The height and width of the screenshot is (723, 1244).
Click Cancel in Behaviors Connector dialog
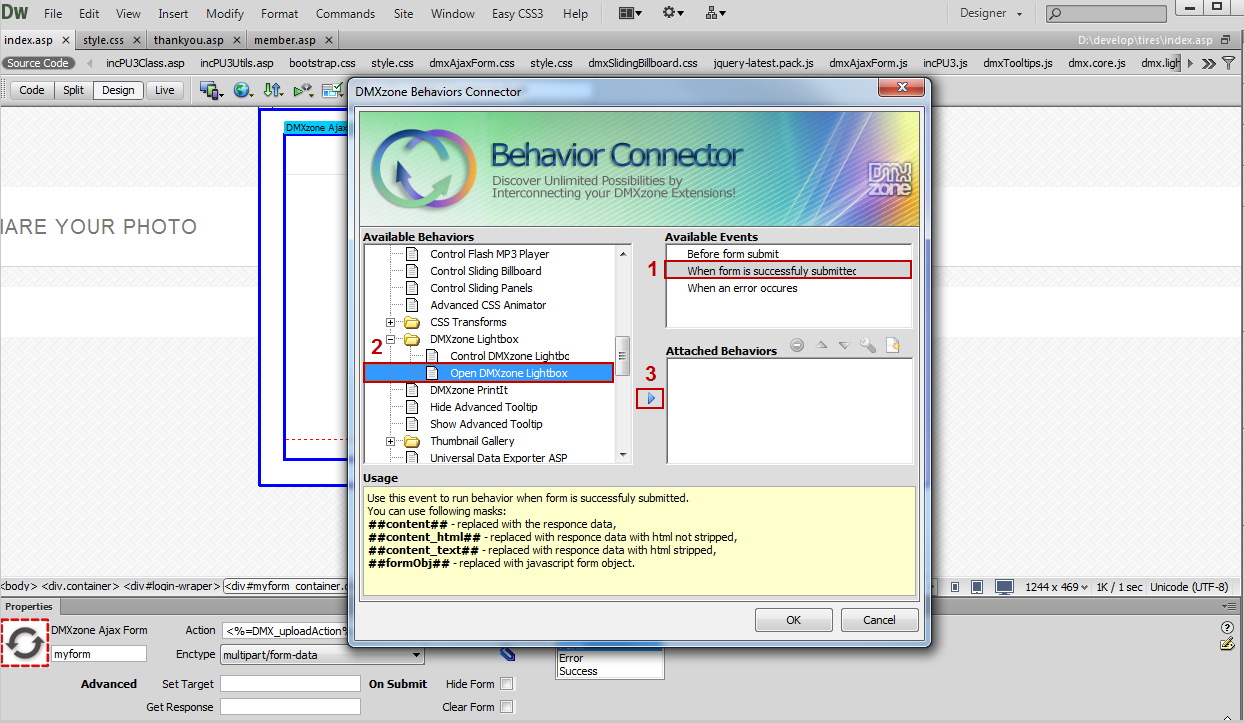point(880,620)
